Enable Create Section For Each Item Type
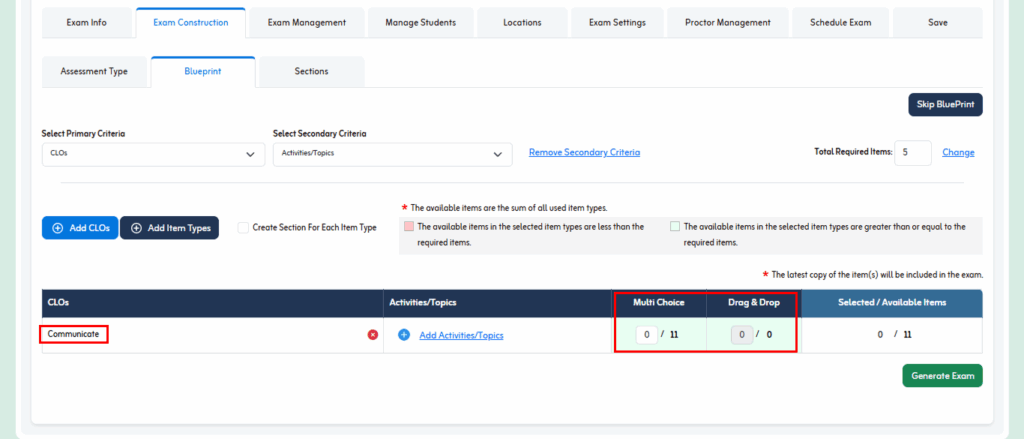The height and width of the screenshot is (439, 1024). [243, 228]
